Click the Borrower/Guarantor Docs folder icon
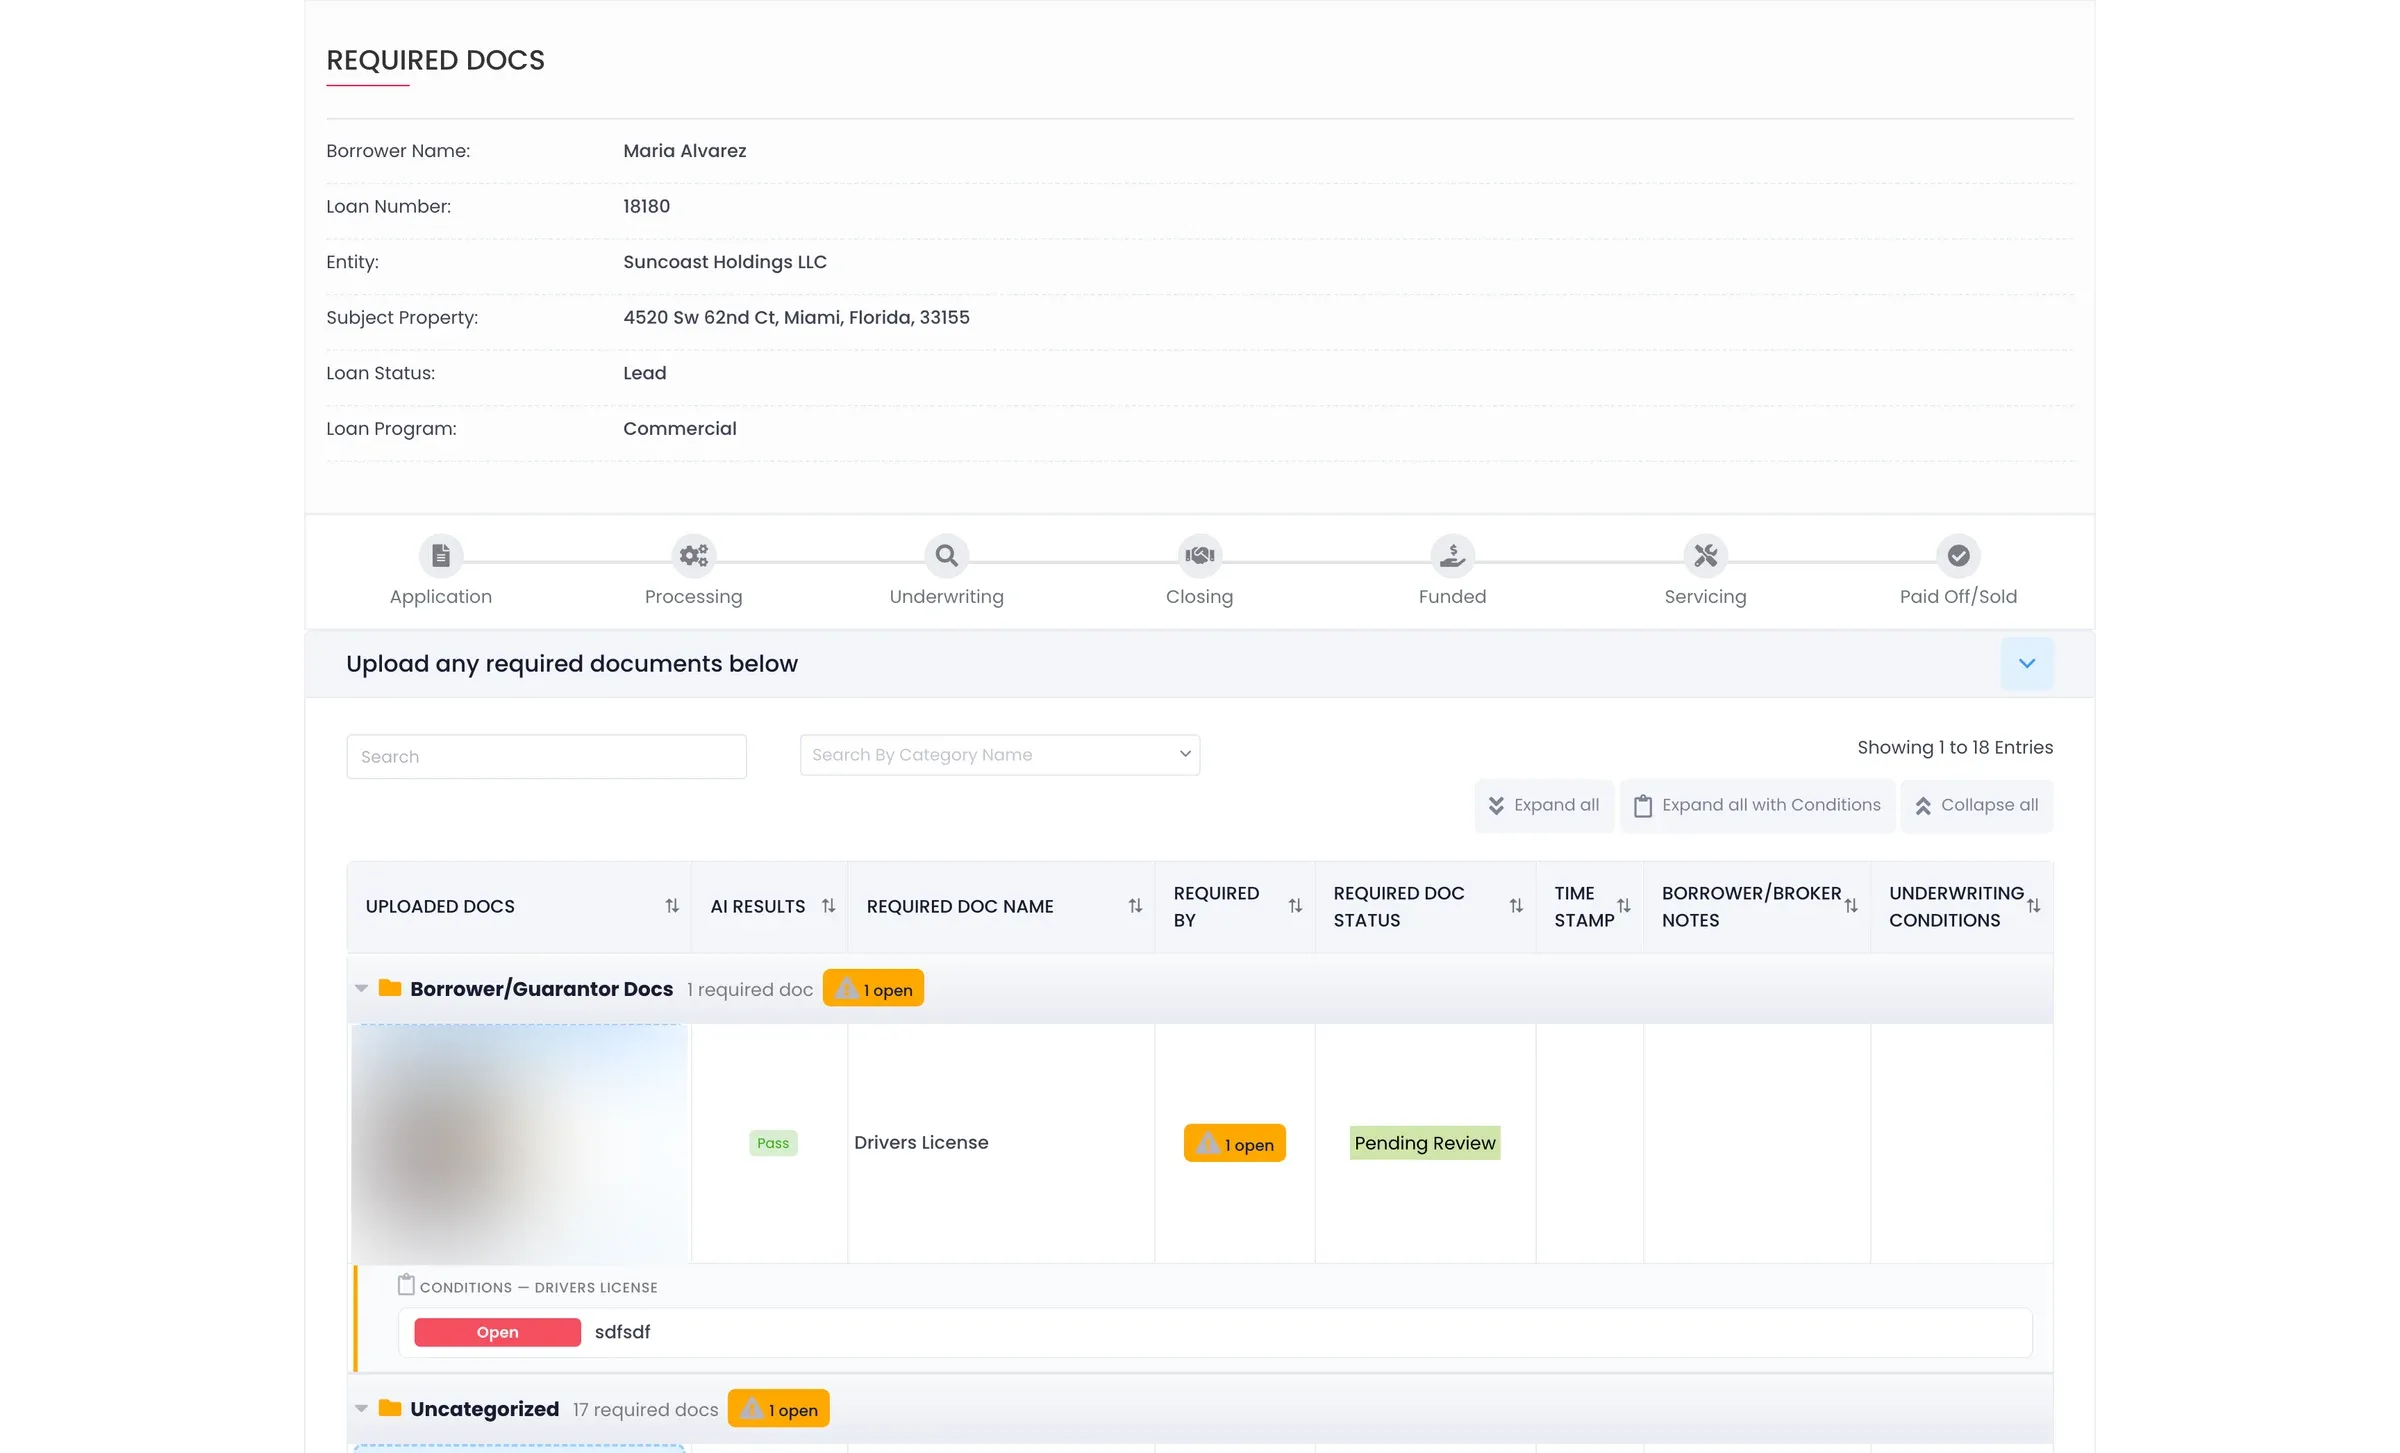Image resolution: width=2400 pixels, height=1453 pixels. pyautogui.click(x=390, y=989)
